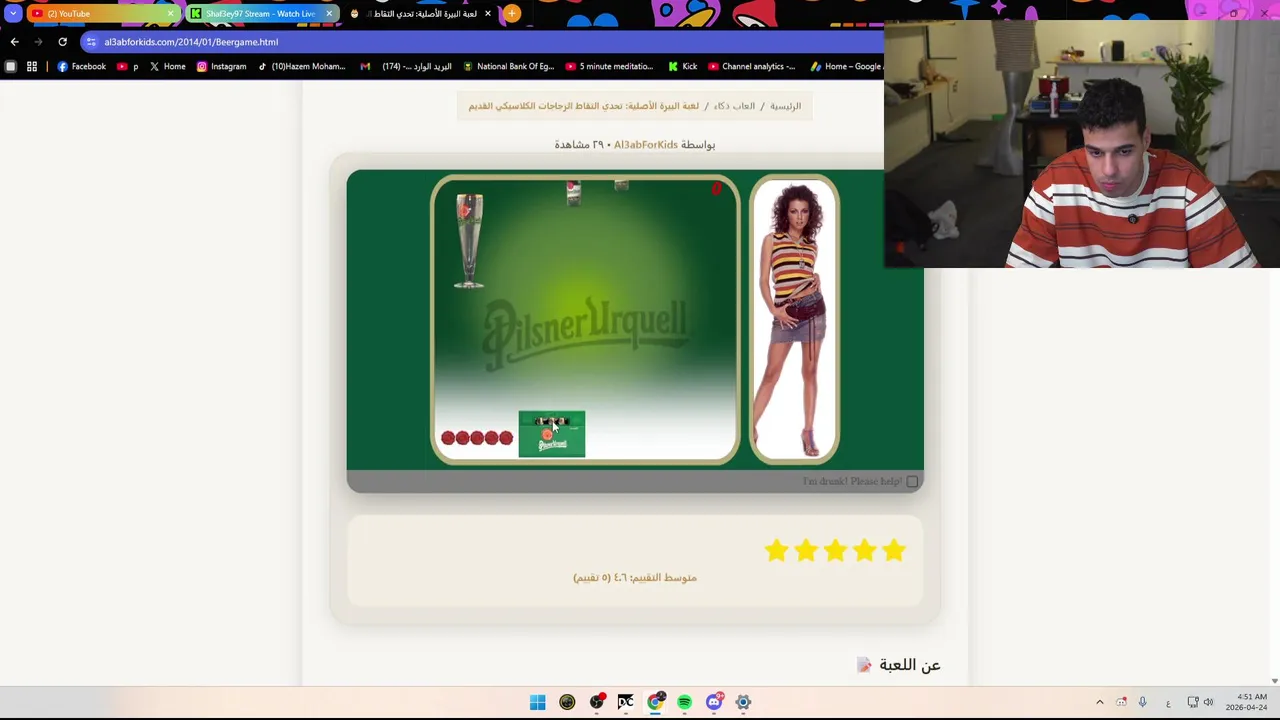
Task: Follow the الرئيسية breadcrumb link
Action: click(x=785, y=106)
